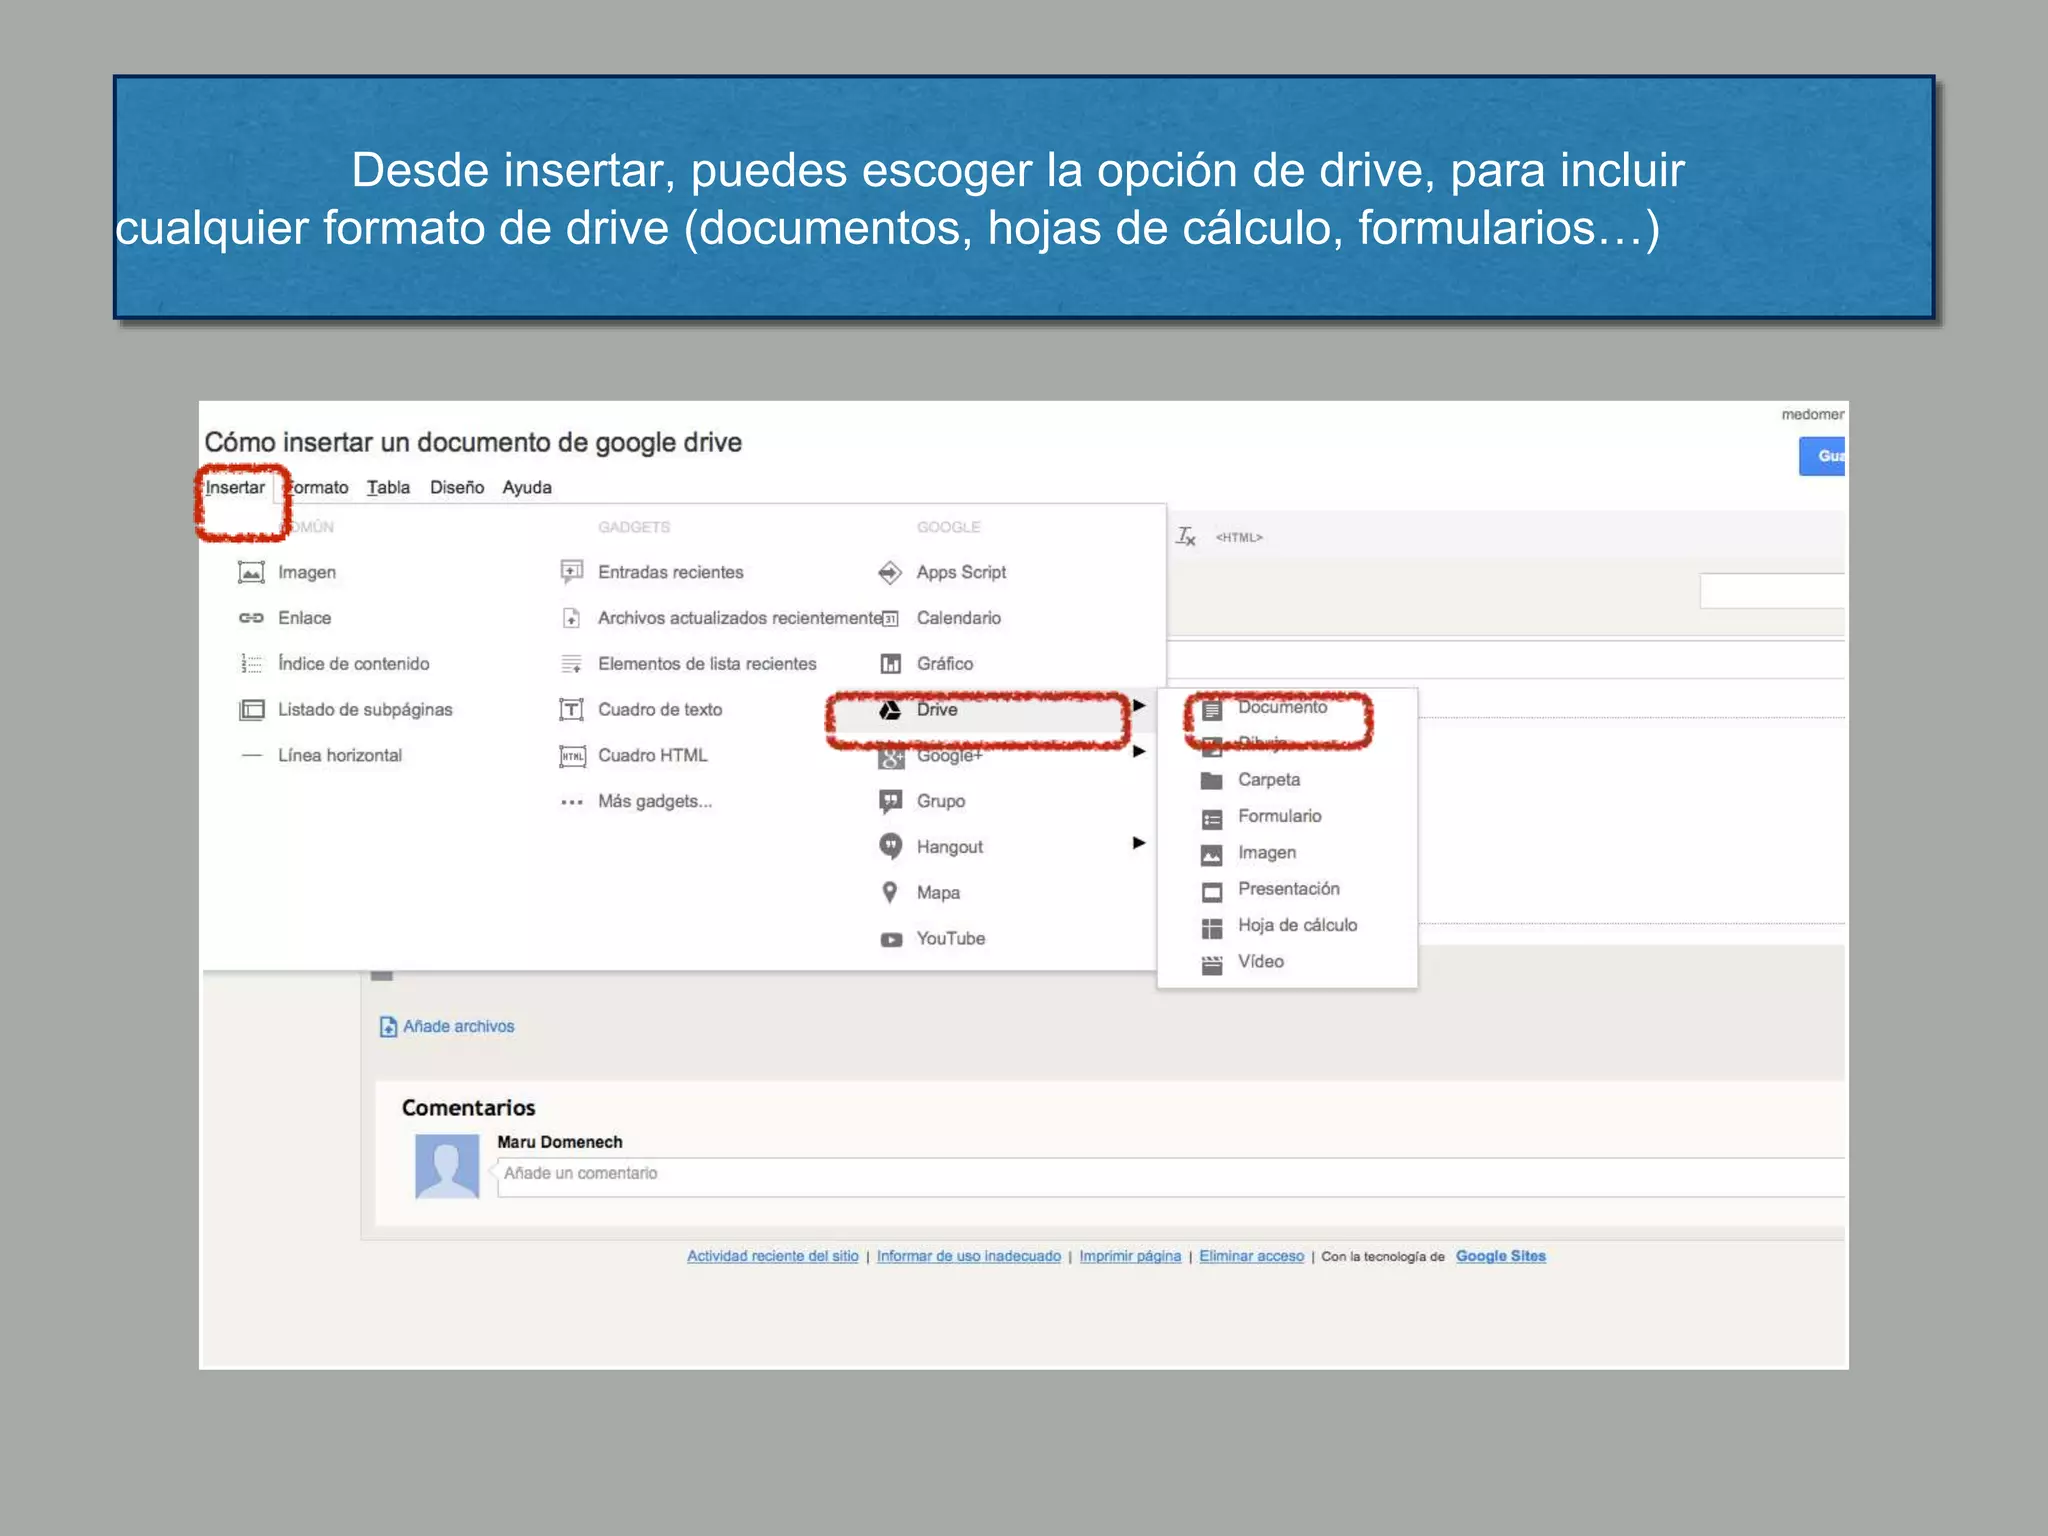
Task: Select Cuadro HTML label text
Action: tap(652, 755)
